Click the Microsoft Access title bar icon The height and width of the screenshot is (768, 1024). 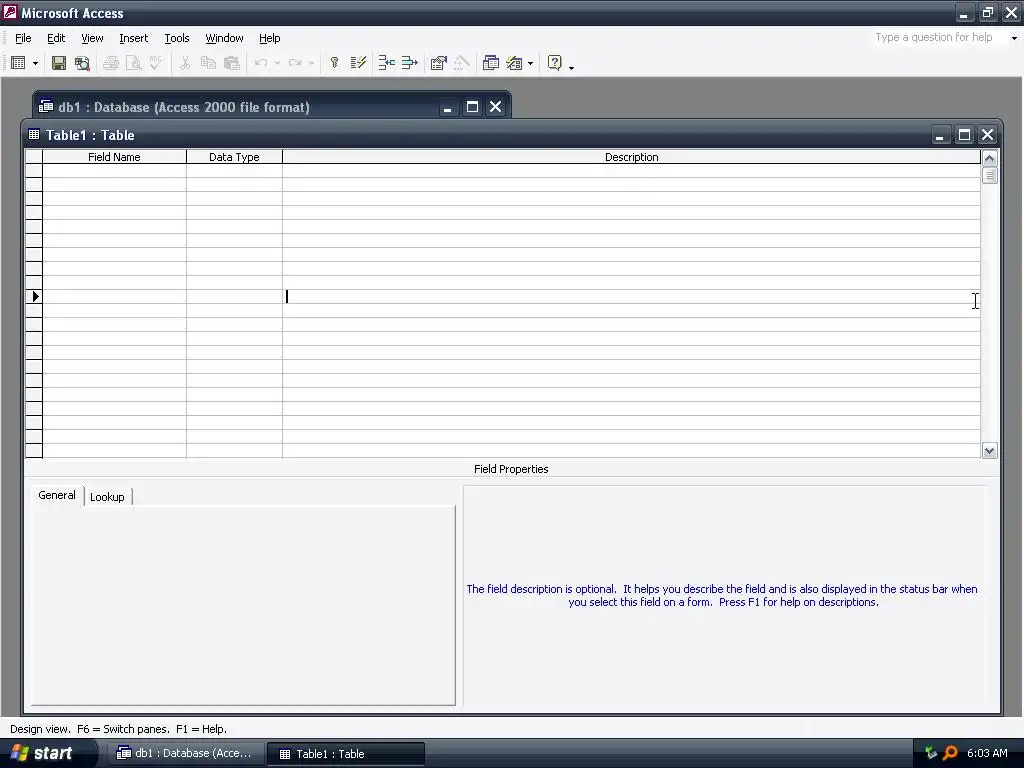10,12
